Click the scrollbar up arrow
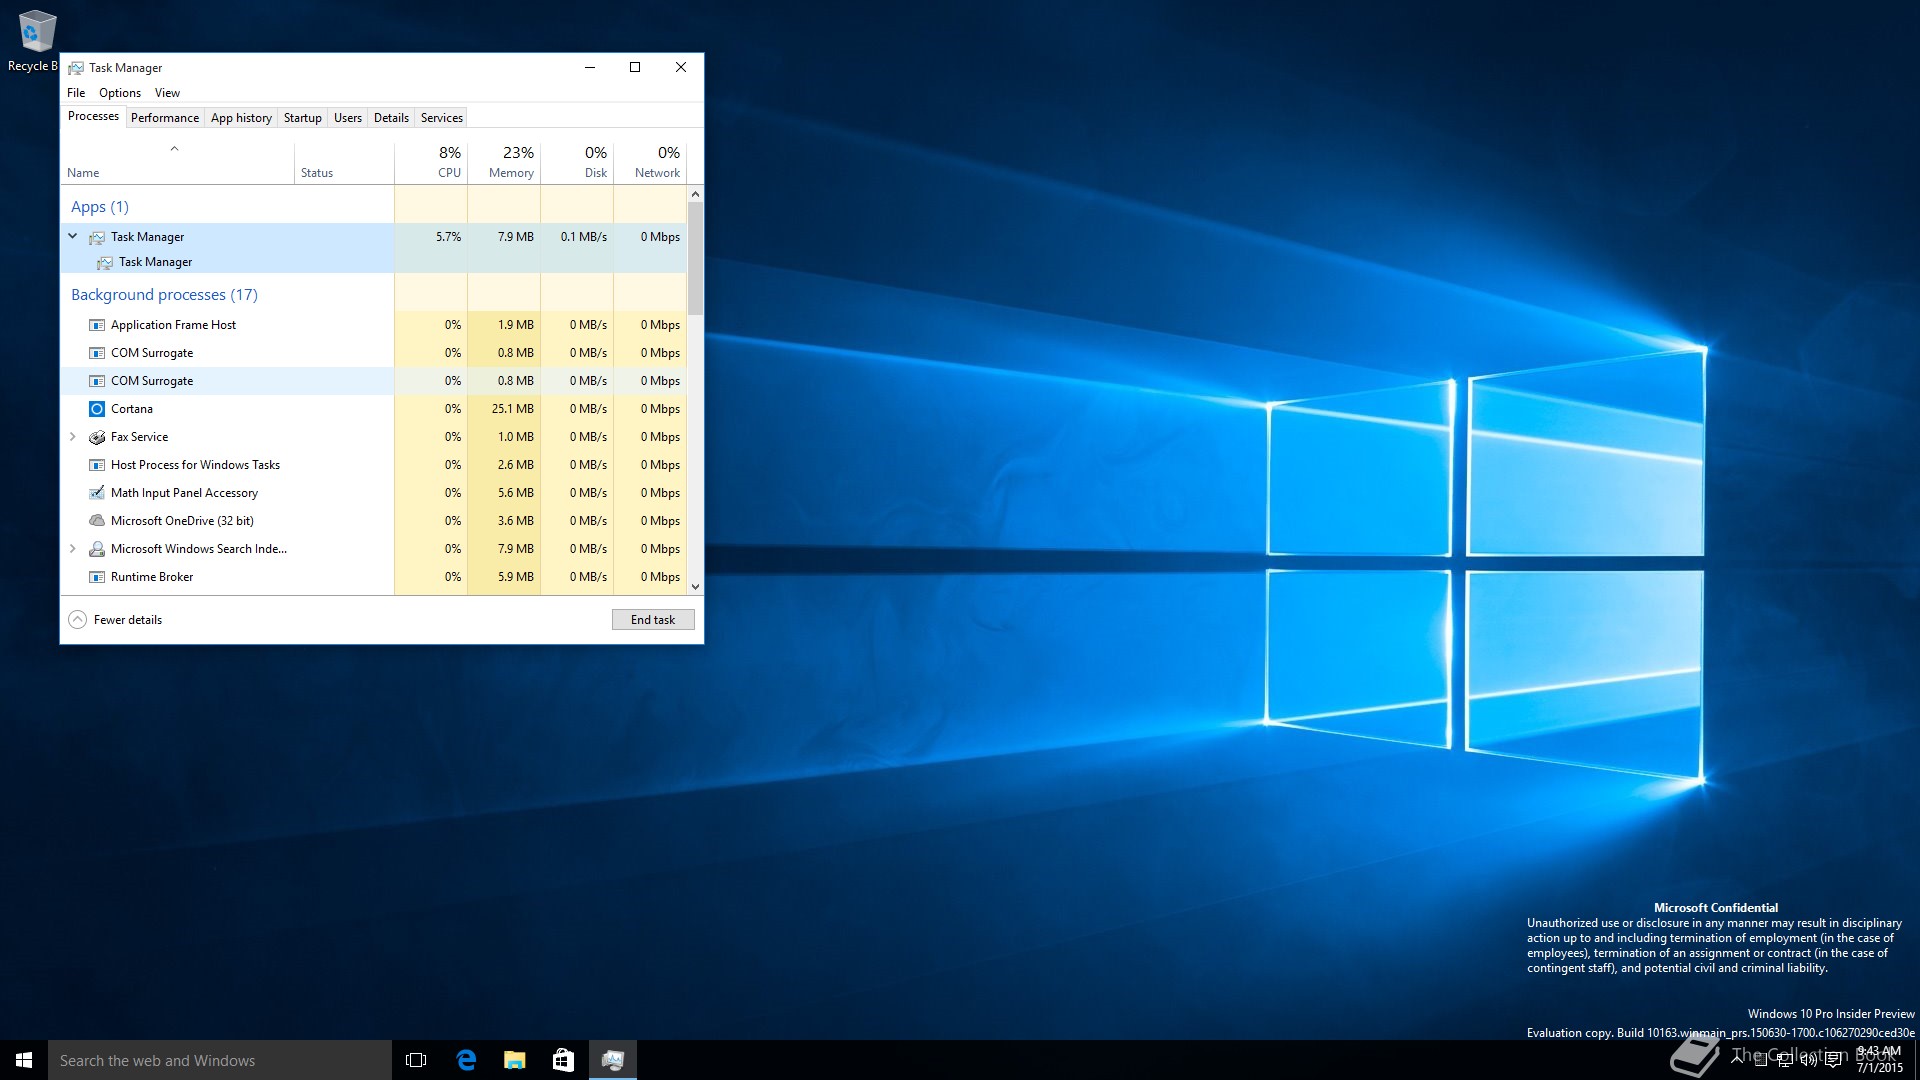1920x1080 pixels. coord(696,194)
